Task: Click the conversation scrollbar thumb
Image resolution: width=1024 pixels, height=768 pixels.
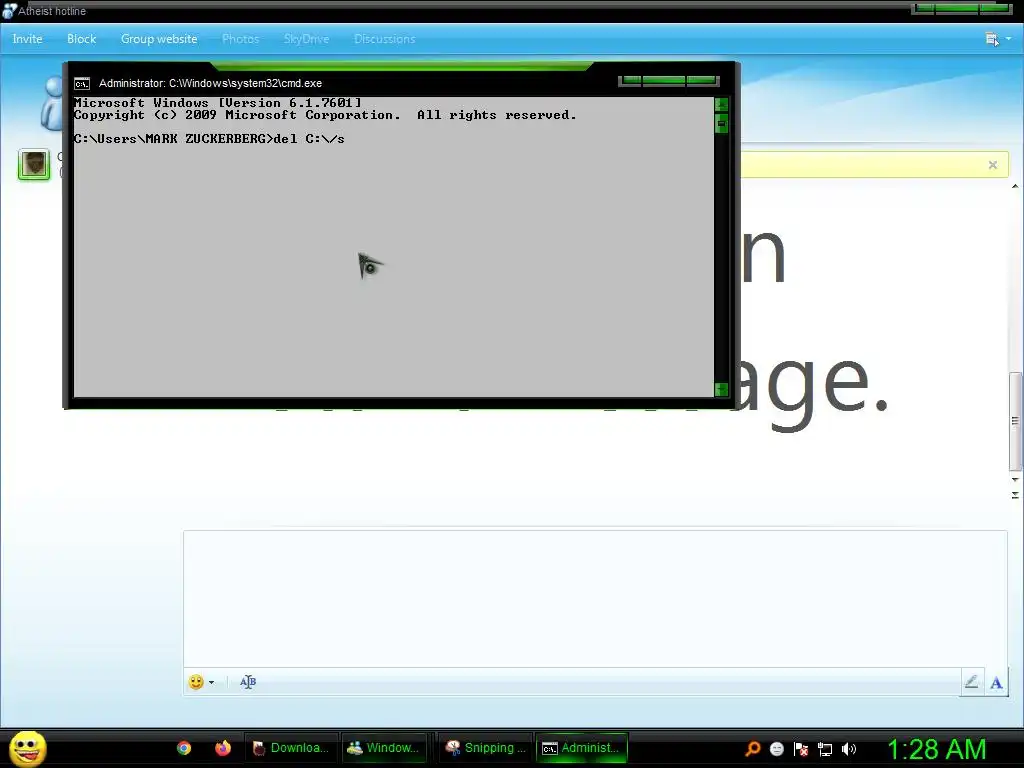Action: 1015,421
